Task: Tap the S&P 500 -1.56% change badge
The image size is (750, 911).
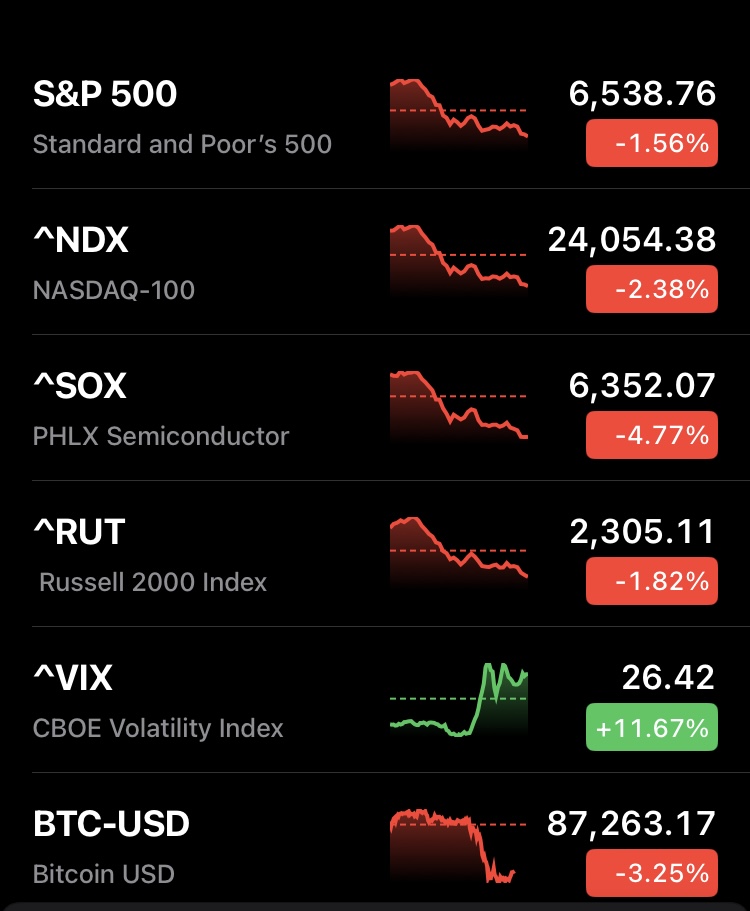Action: 651,144
